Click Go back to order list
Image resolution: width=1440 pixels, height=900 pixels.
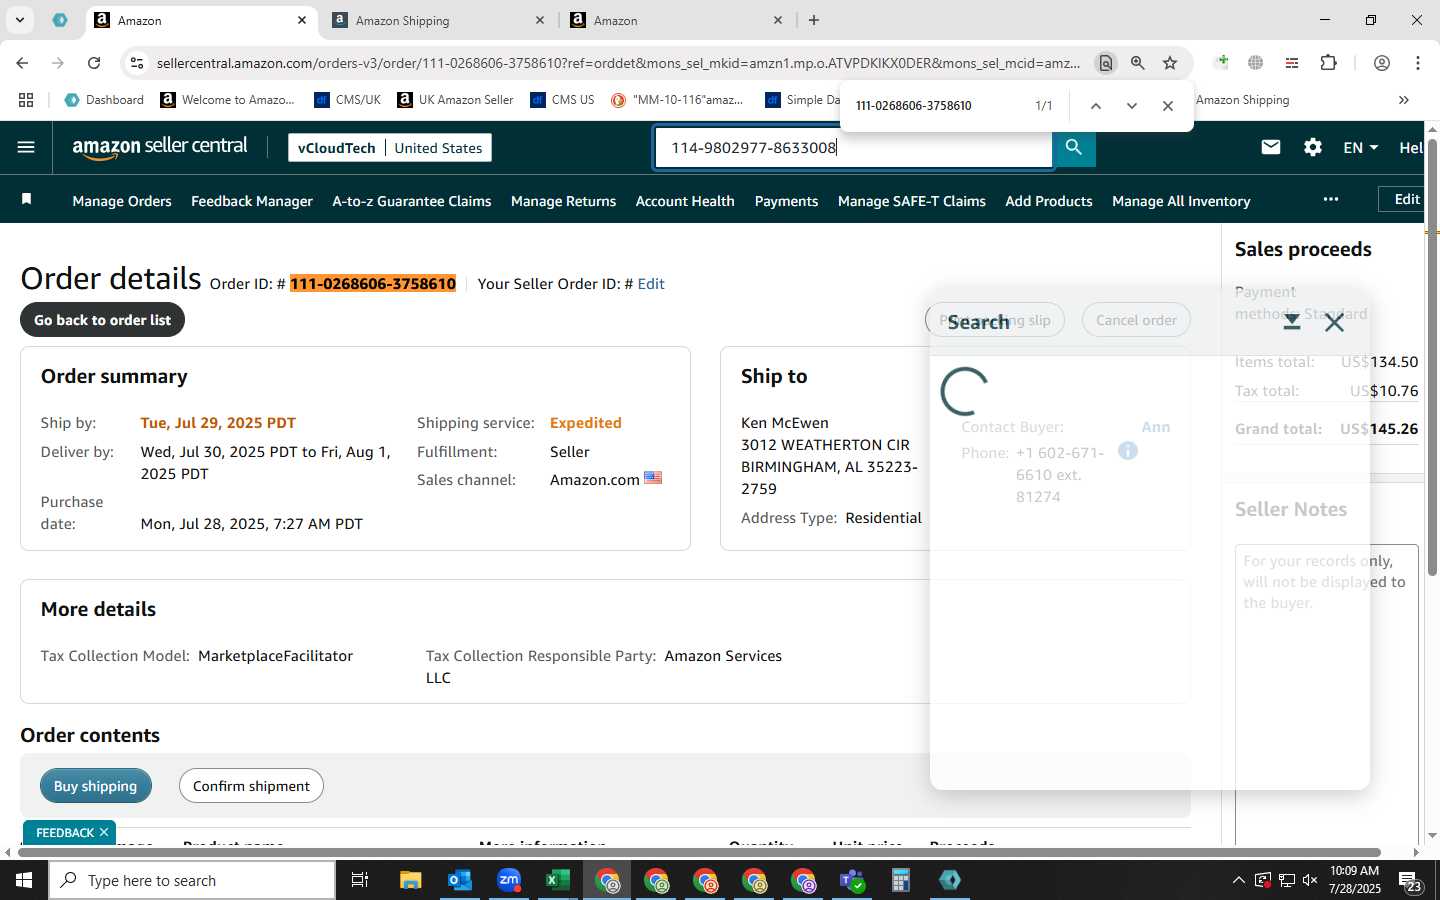pyautogui.click(x=102, y=320)
